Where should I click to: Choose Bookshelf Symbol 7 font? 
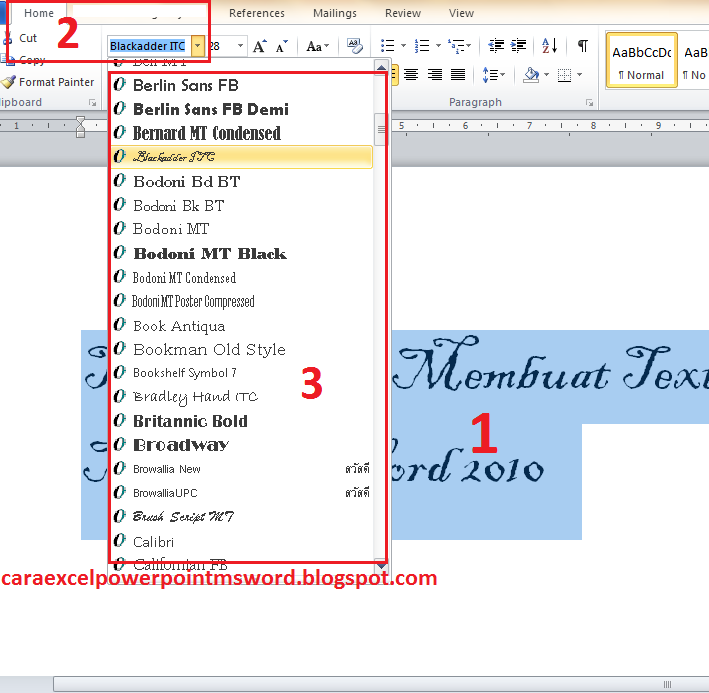[242, 373]
